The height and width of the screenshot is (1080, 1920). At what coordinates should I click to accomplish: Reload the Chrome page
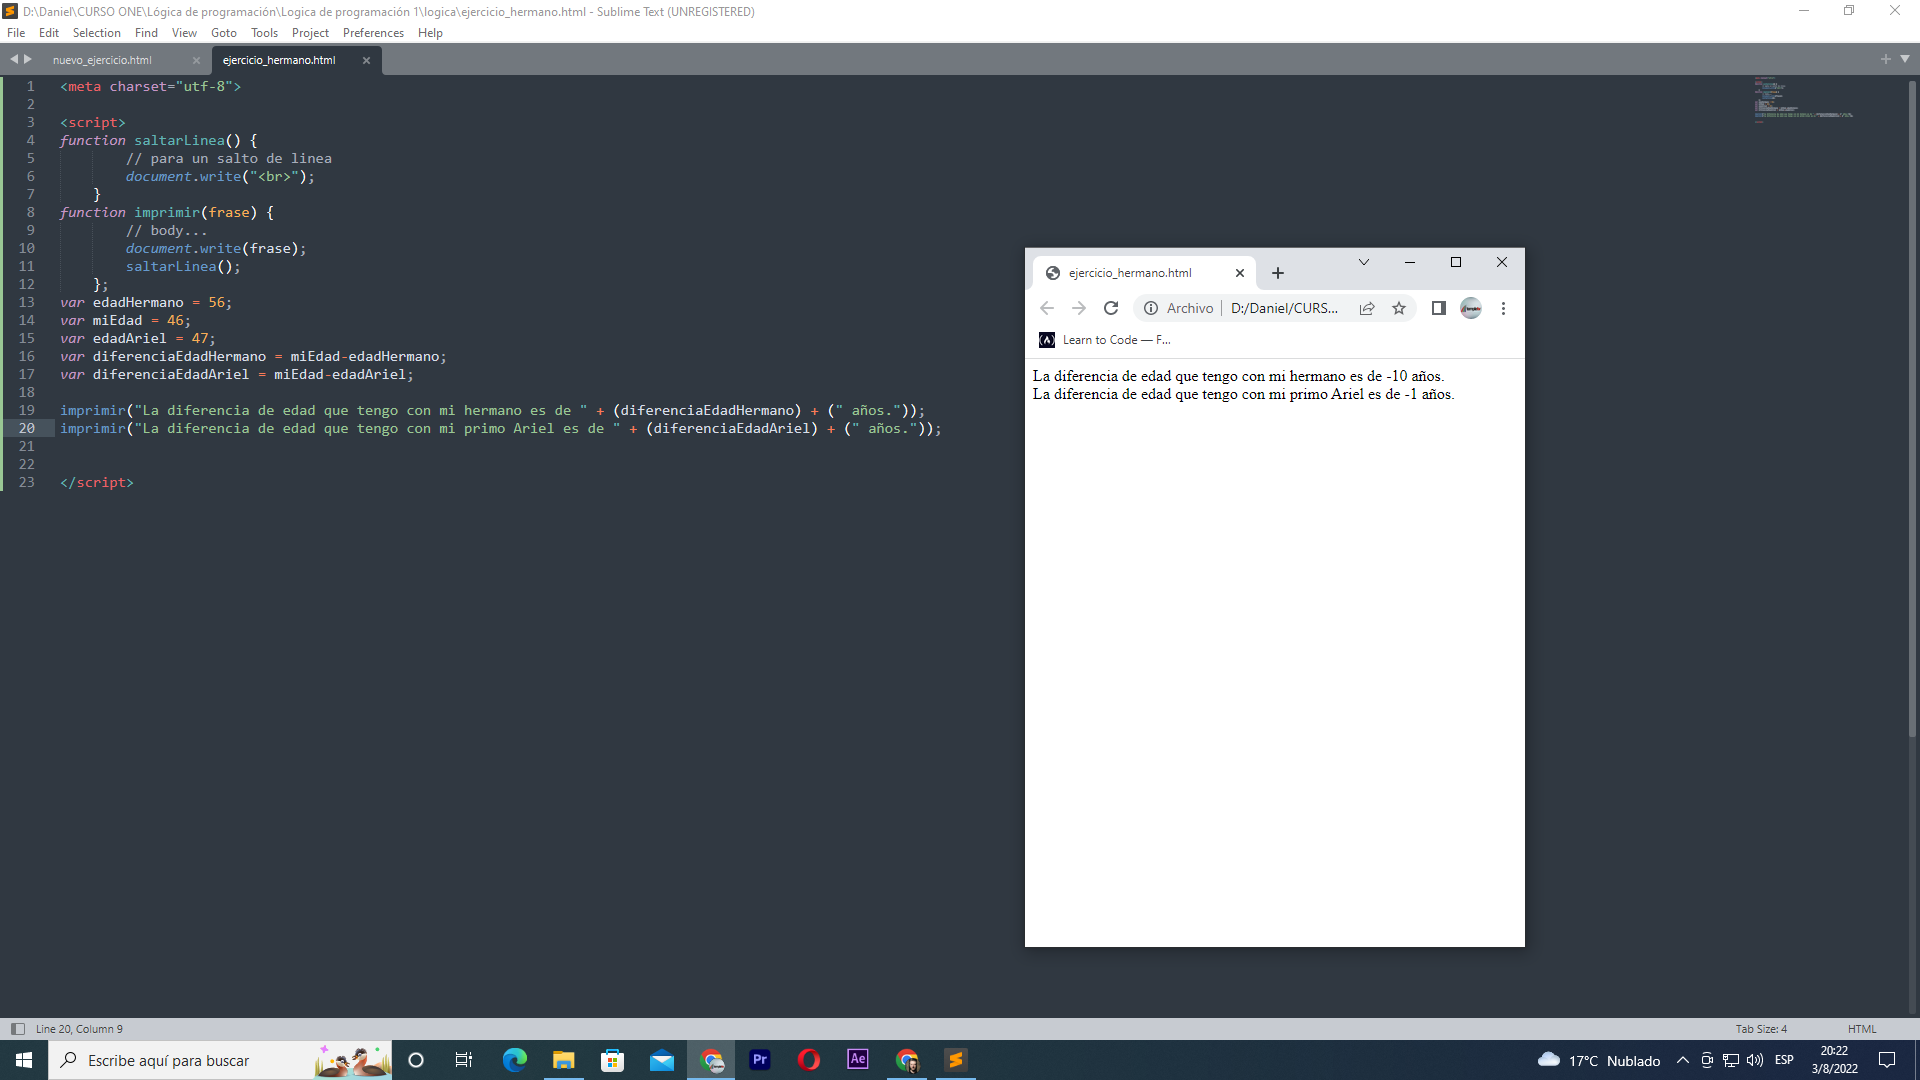1111,308
